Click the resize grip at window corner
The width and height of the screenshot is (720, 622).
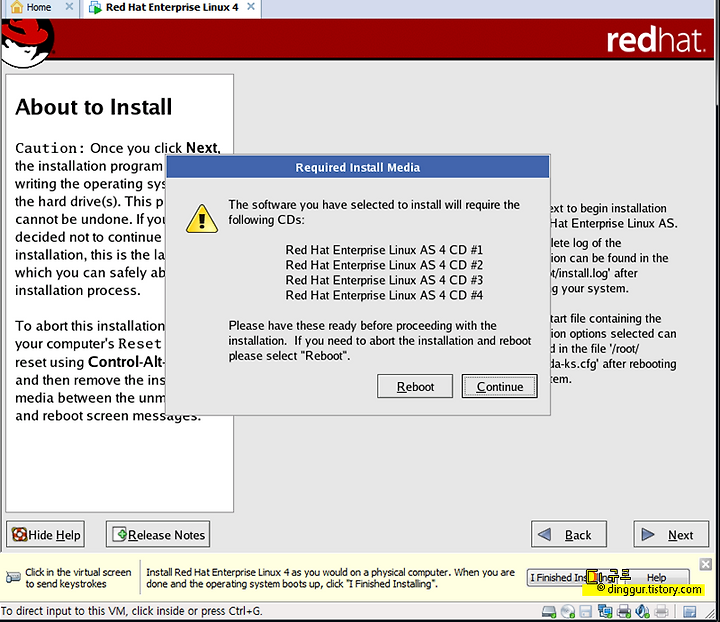(711, 613)
